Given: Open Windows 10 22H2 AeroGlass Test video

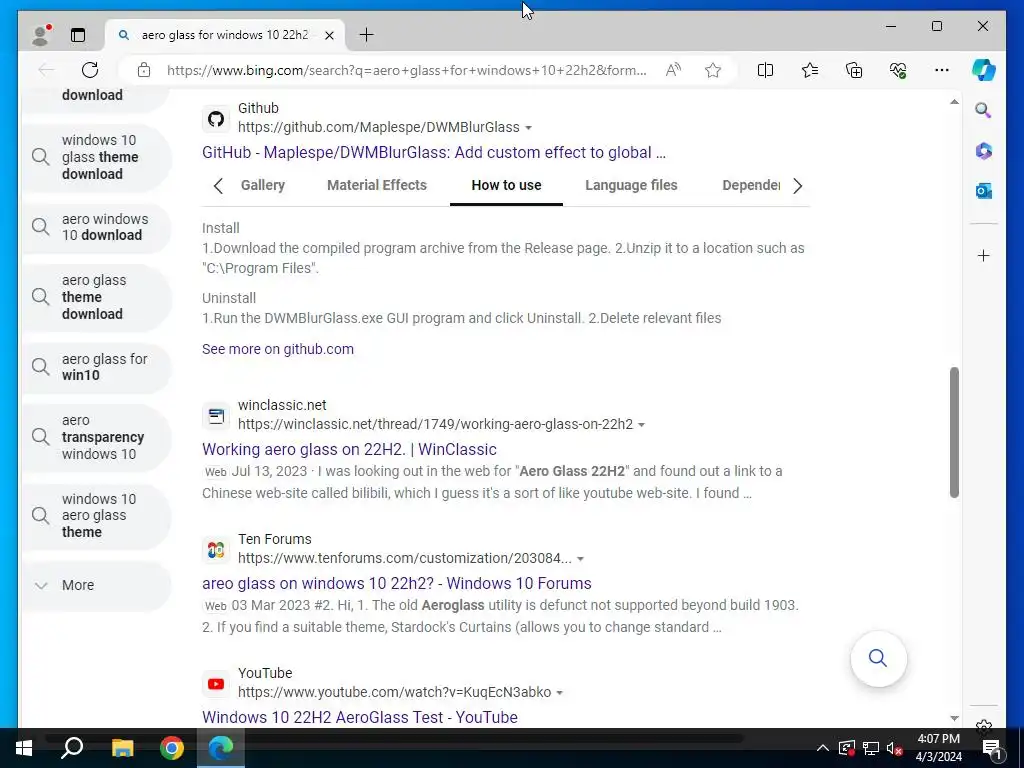Looking at the screenshot, I should coord(360,717).
